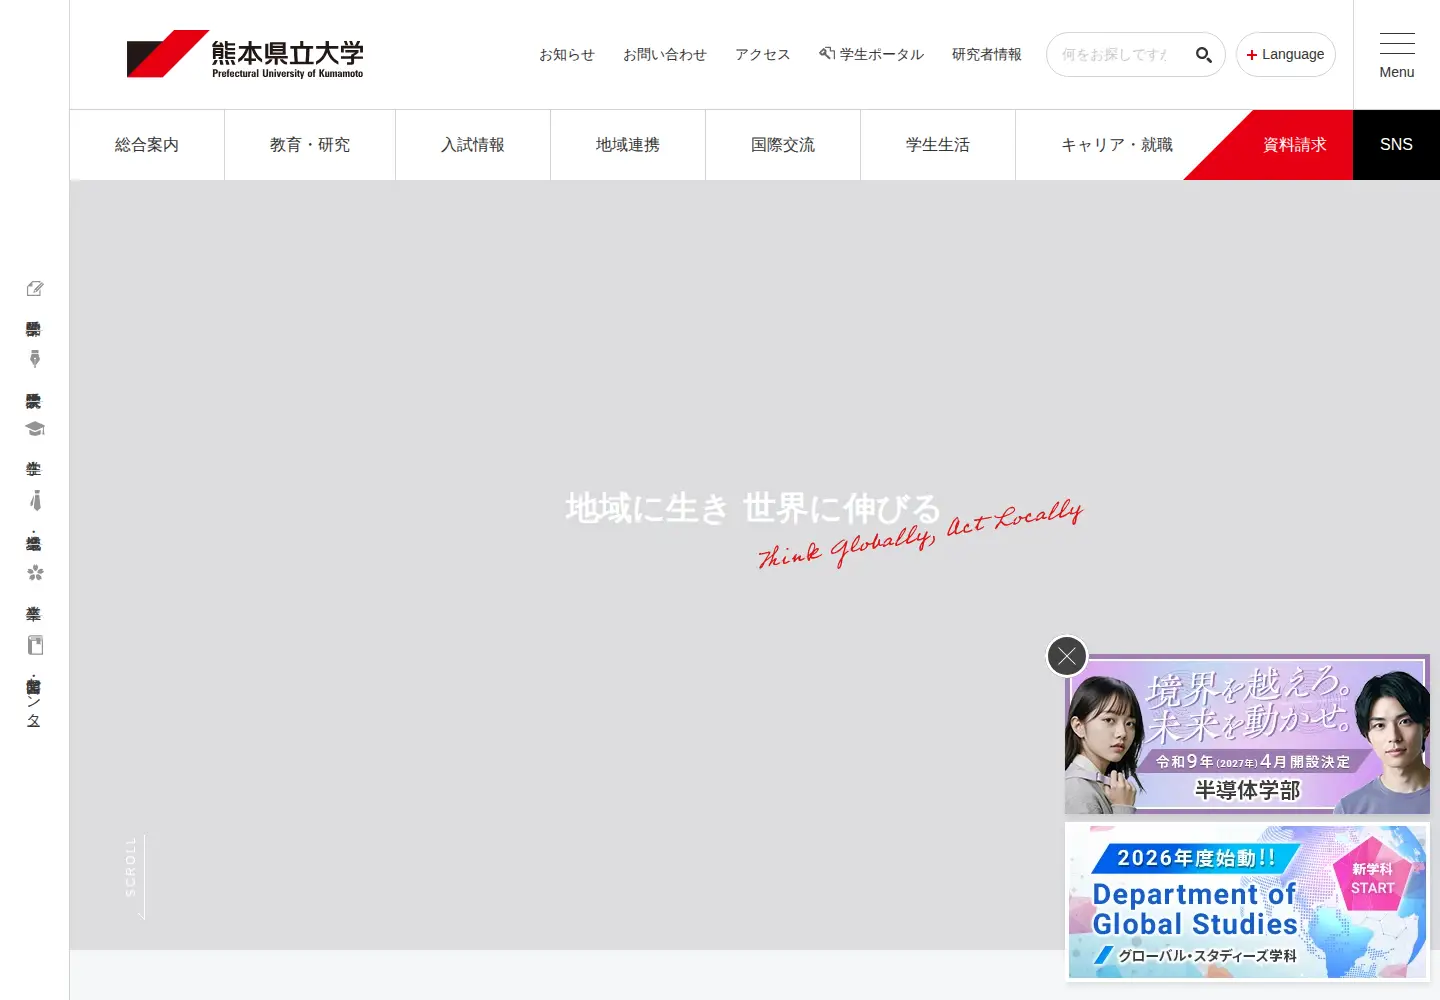Open the 地域連携 menu

[628, 145]
